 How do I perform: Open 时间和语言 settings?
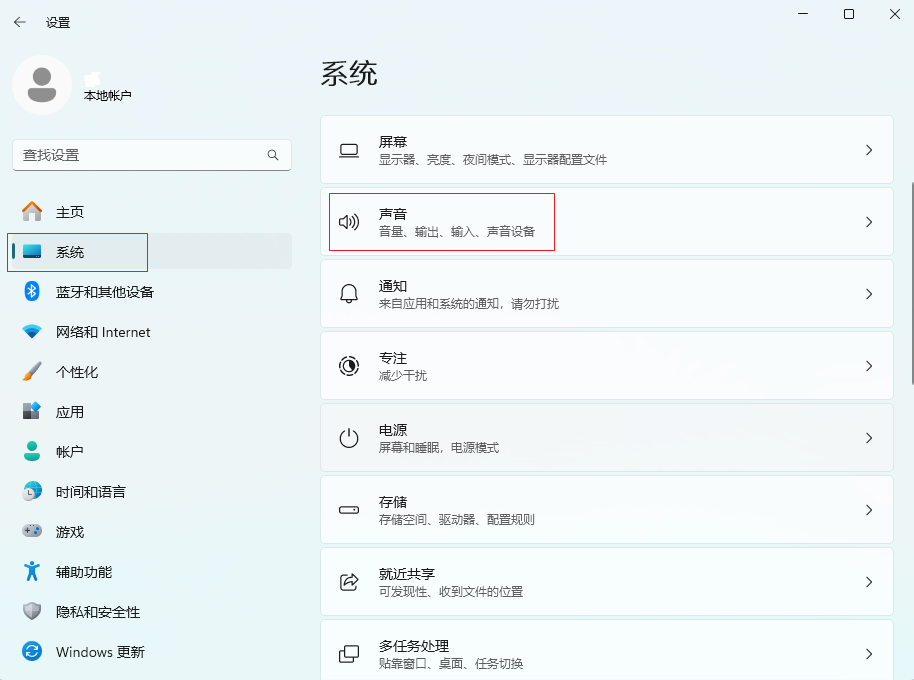pos(152,492)
